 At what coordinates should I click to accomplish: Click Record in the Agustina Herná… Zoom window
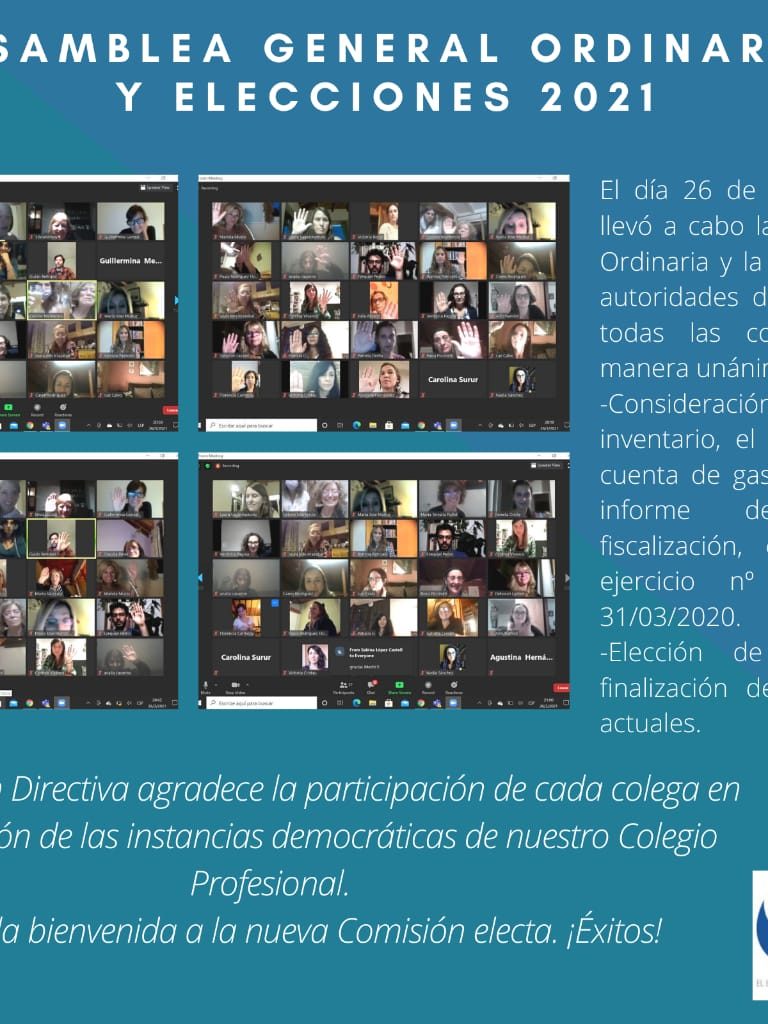coord(428,687)
